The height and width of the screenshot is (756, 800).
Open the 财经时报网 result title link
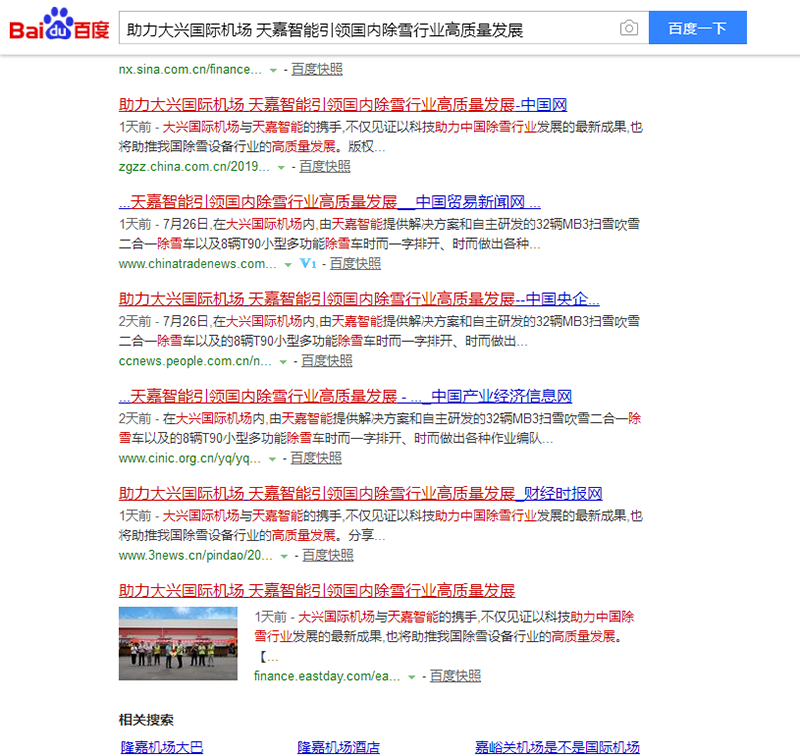click(x=360, y=492)
